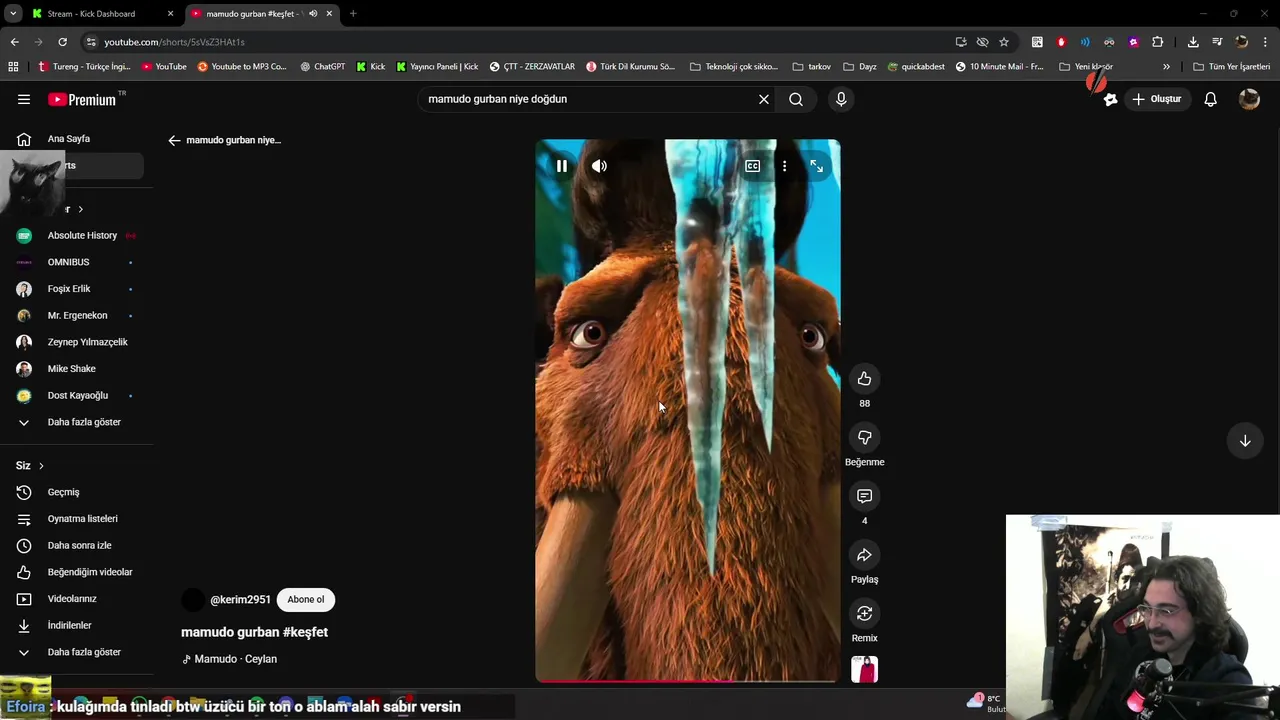Open the comments of the Short
The height and width of the screenshot is (720, 1280).
coord(864,496)
